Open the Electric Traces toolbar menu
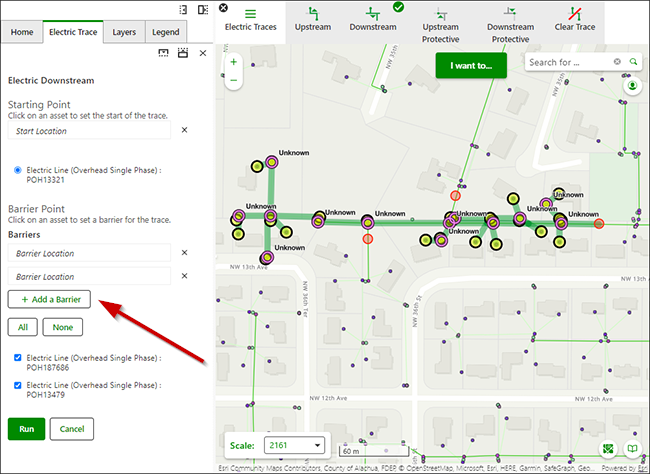Screen dimensions: 650x474 (x=251, y=19)
